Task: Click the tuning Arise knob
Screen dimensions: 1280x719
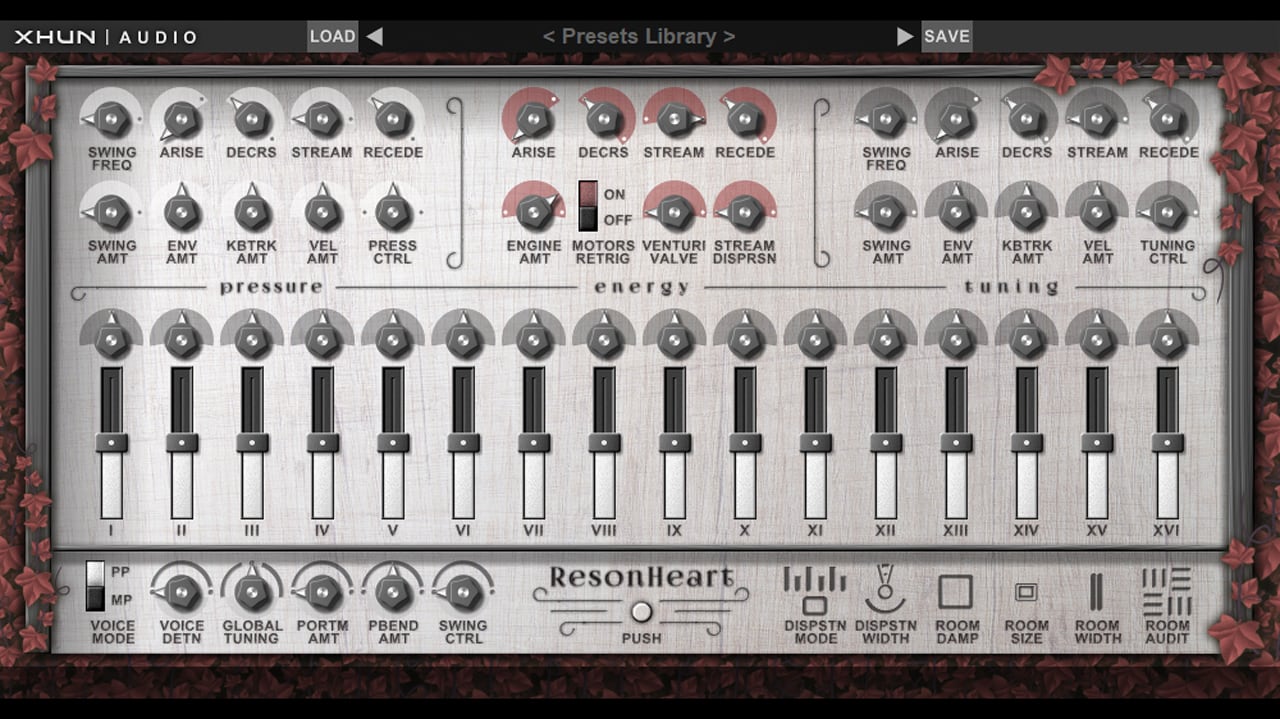Action: [x=956, y=119]
